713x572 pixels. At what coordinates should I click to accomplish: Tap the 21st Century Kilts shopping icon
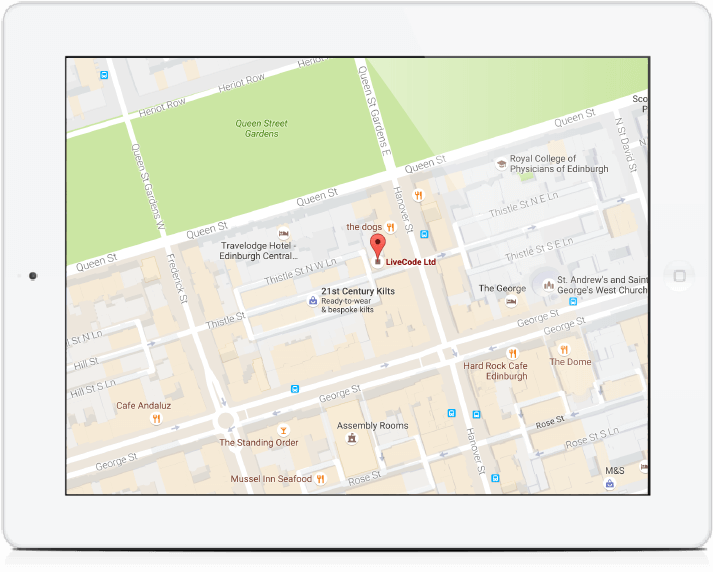(312, 300)
